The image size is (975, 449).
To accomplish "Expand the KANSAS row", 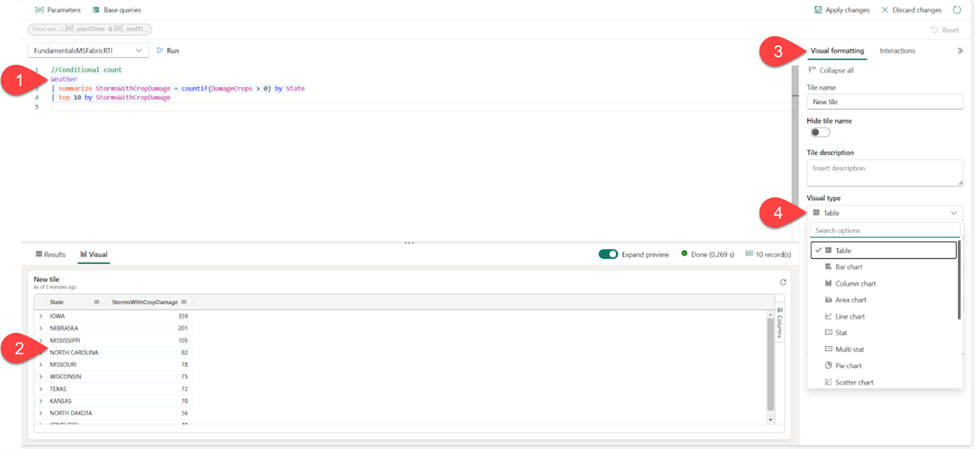I will pos(40,401).
